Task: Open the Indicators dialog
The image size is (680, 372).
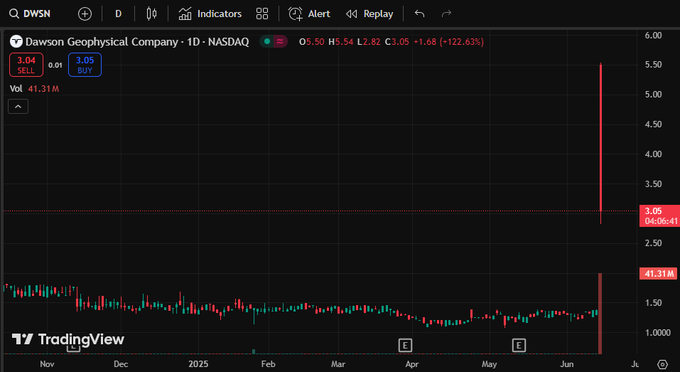Action: click(210, 14)
